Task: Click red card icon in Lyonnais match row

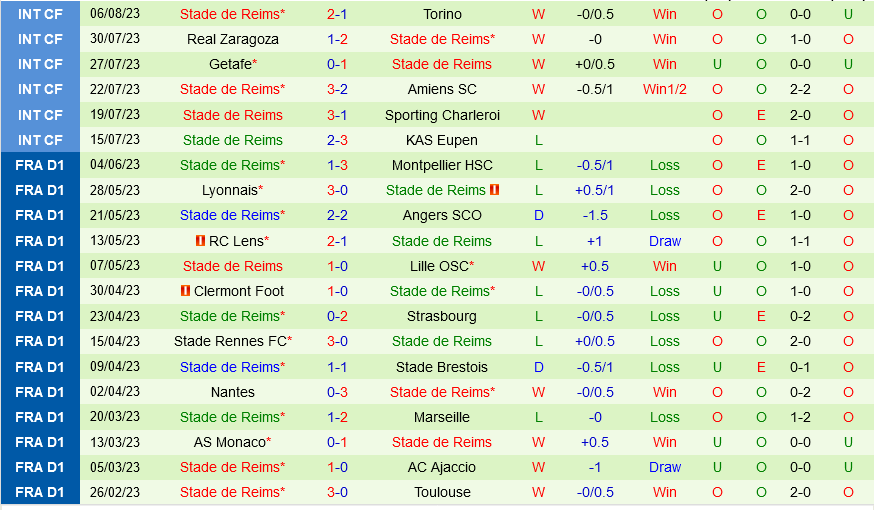Action: (494, 190)
